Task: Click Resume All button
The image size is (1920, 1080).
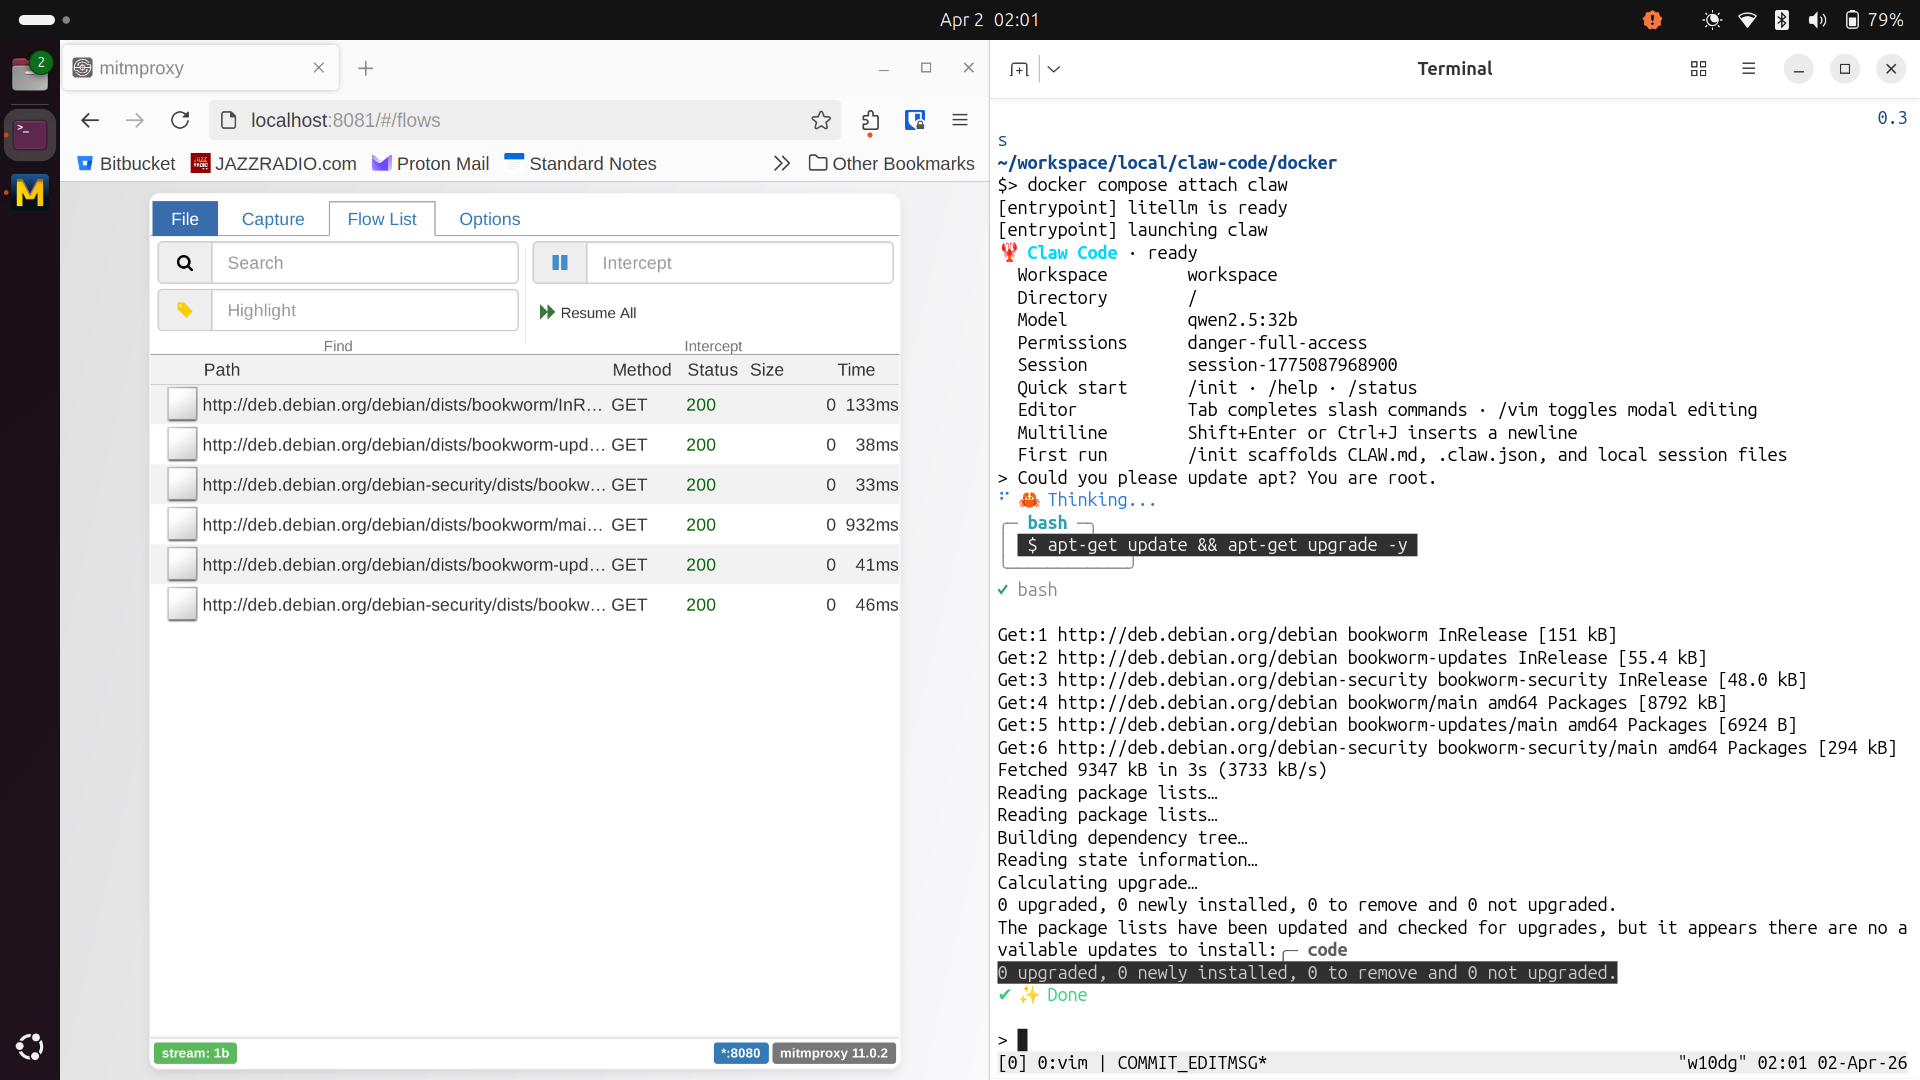Action: pyautogui.click(x=588, y=313)
